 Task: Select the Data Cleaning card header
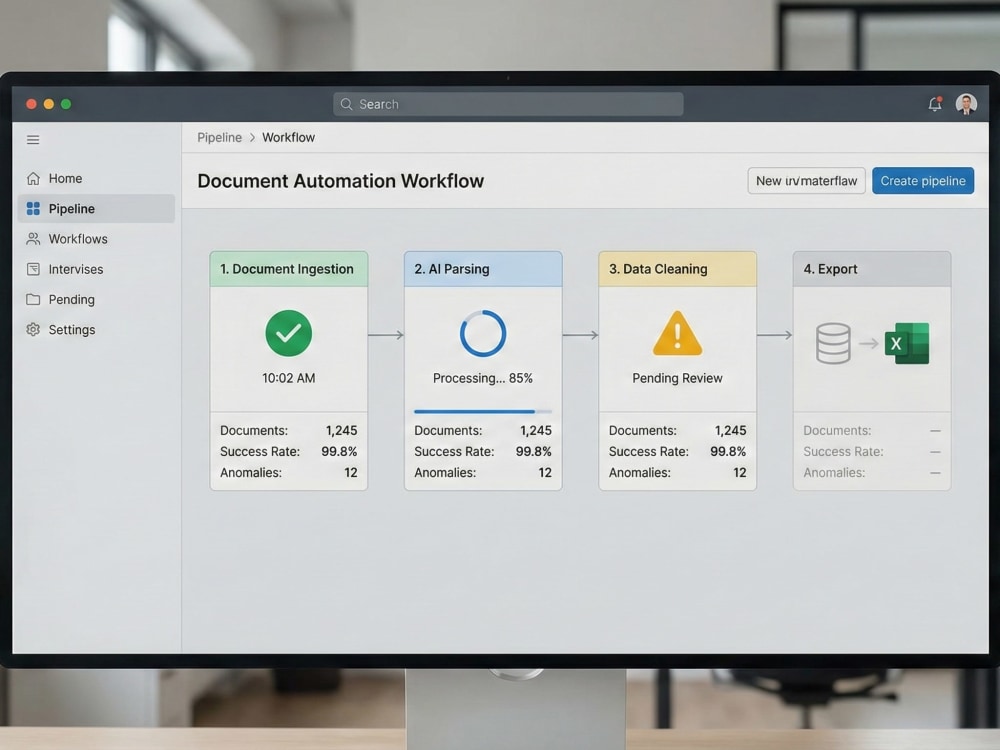click(677, 269)
